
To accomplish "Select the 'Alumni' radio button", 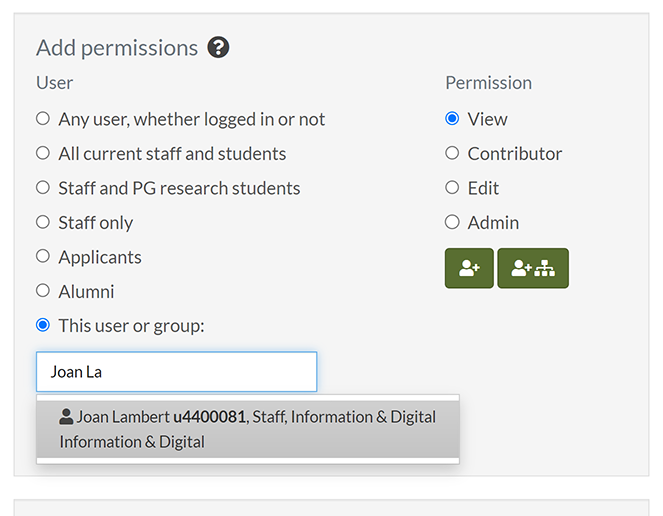I will point(43,291).
